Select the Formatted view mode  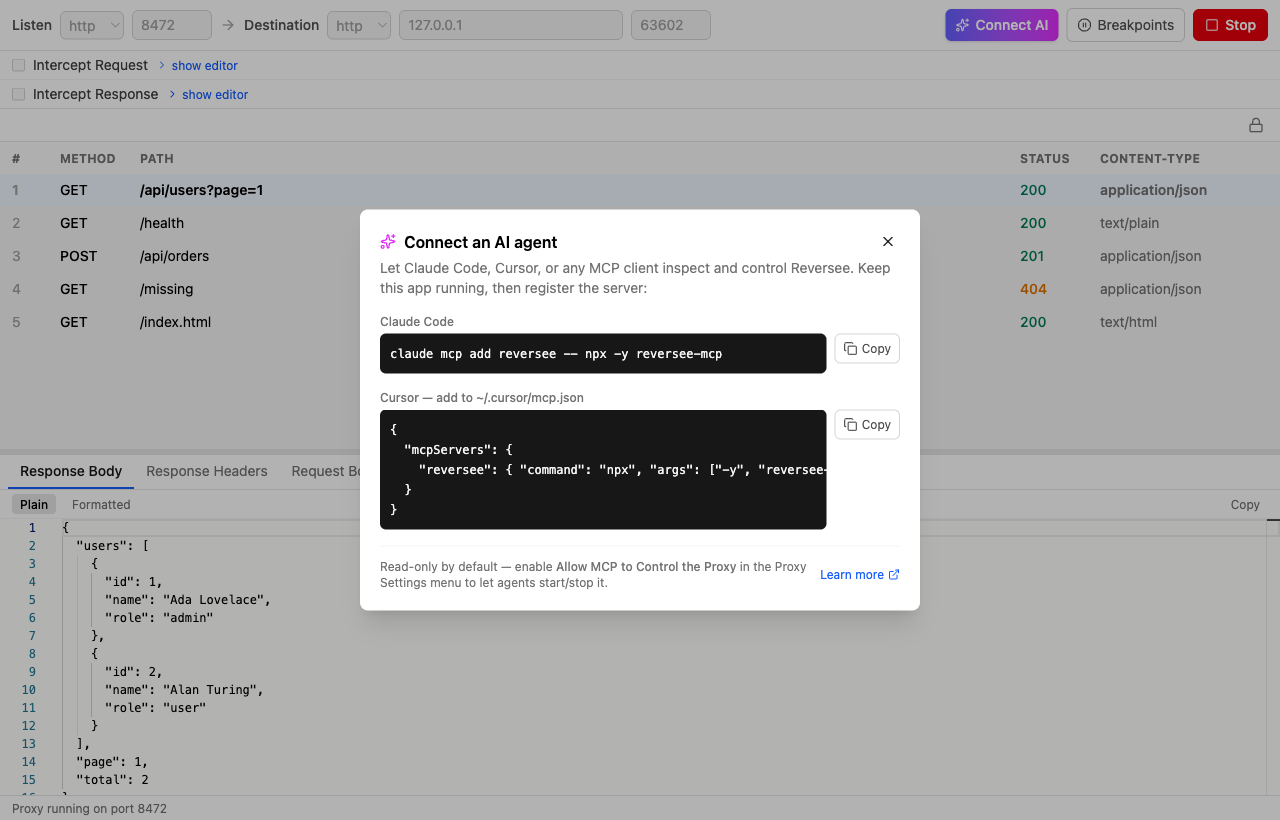[x=101, y=505]
